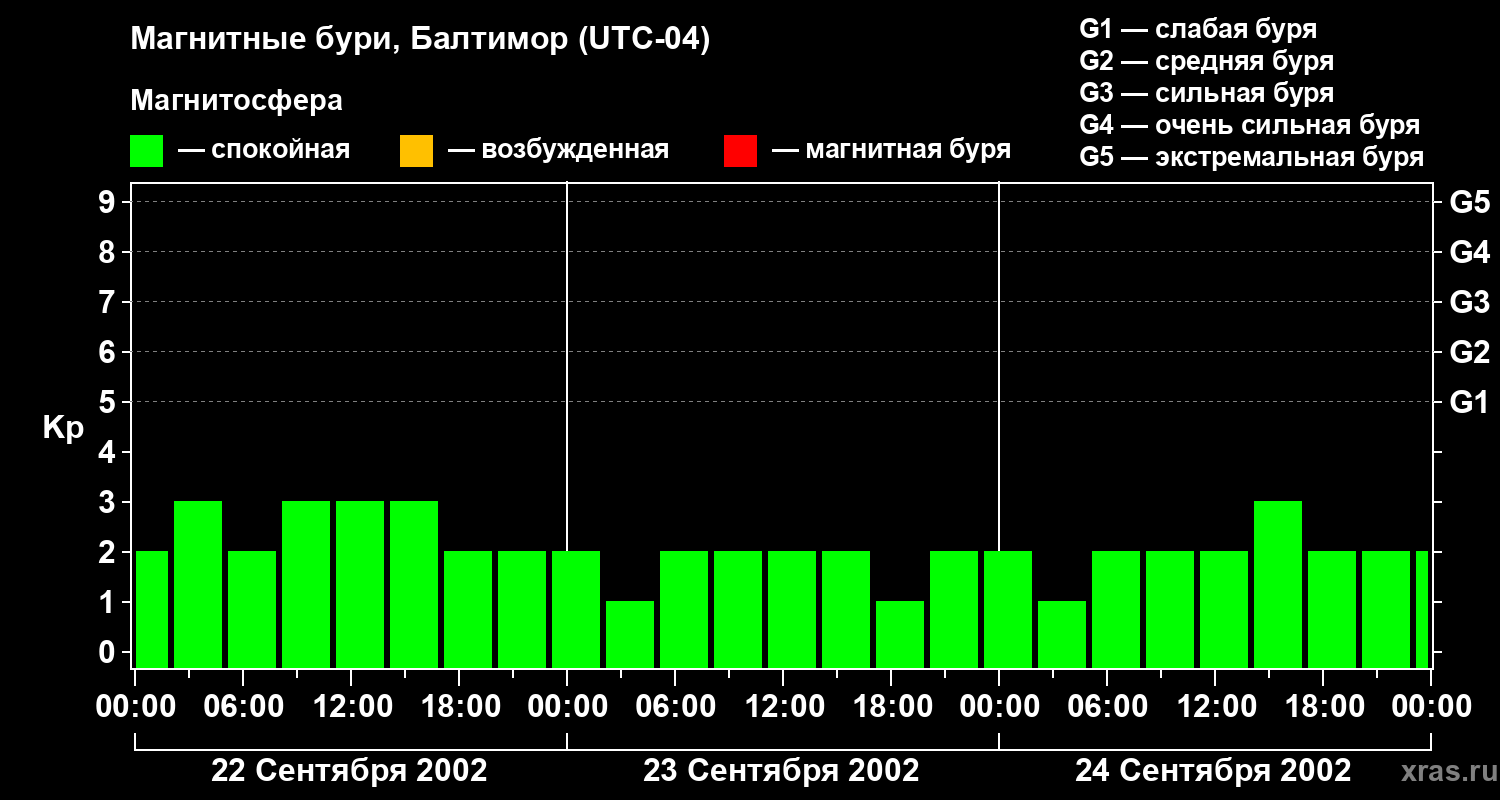Screen dimensions: 1500x800
Task: Click the '12:00' time label under 22 September
Action: [351, 707]
